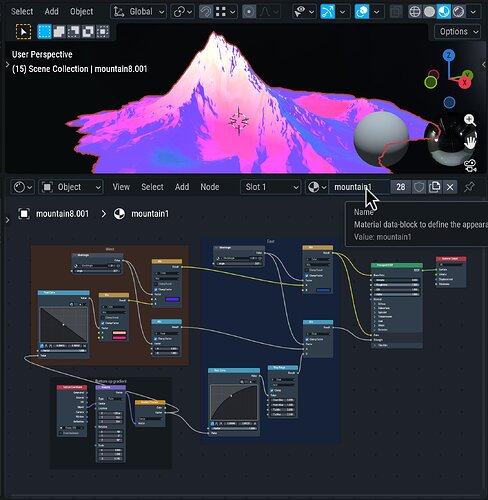Choose the Invert selection mode

click(88, 32)
